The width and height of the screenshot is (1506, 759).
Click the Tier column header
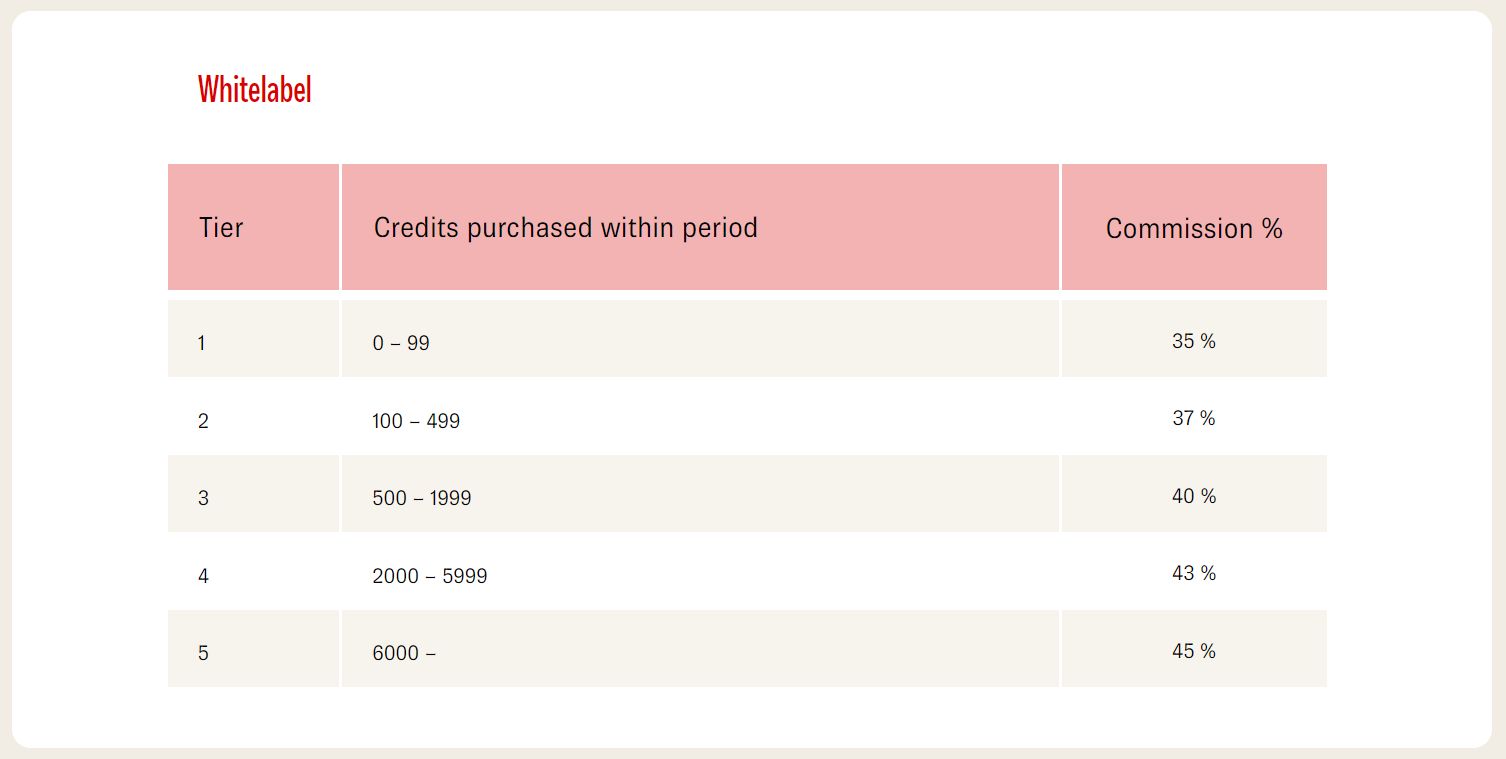pos(221,228)
